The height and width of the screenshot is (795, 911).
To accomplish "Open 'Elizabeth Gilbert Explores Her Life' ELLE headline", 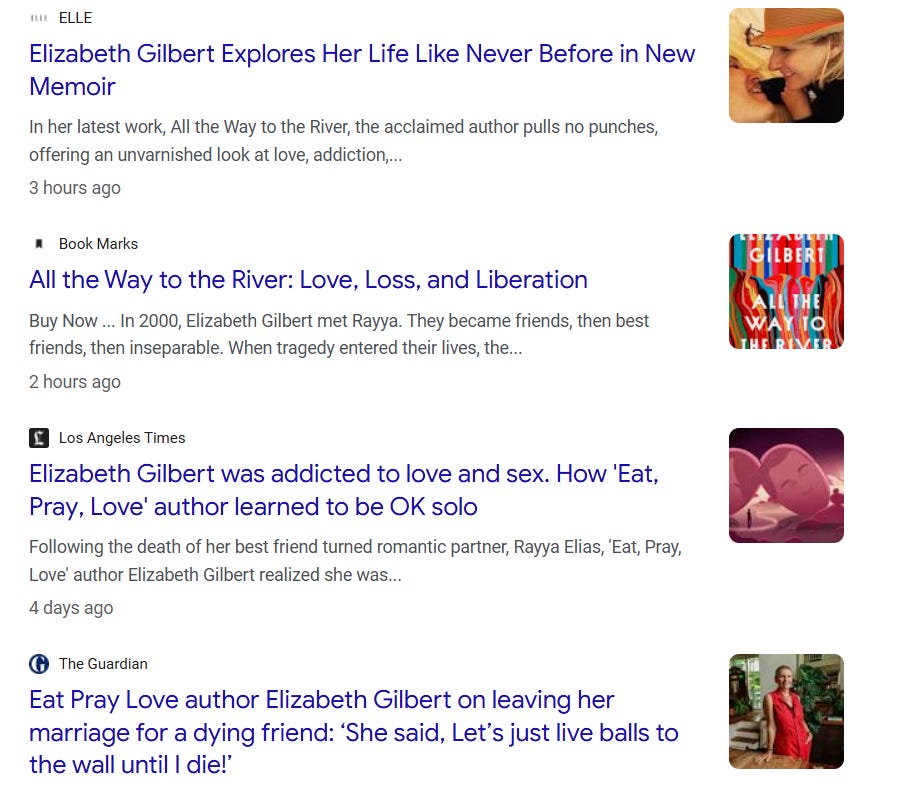I will pyautogui.click(x=362, y=70).
